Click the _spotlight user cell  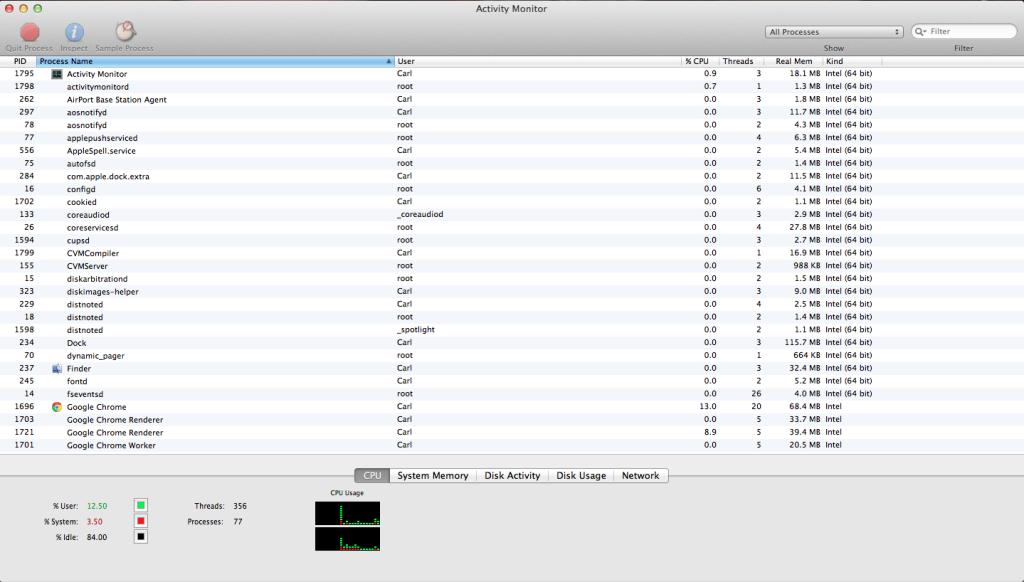point(415,330)
